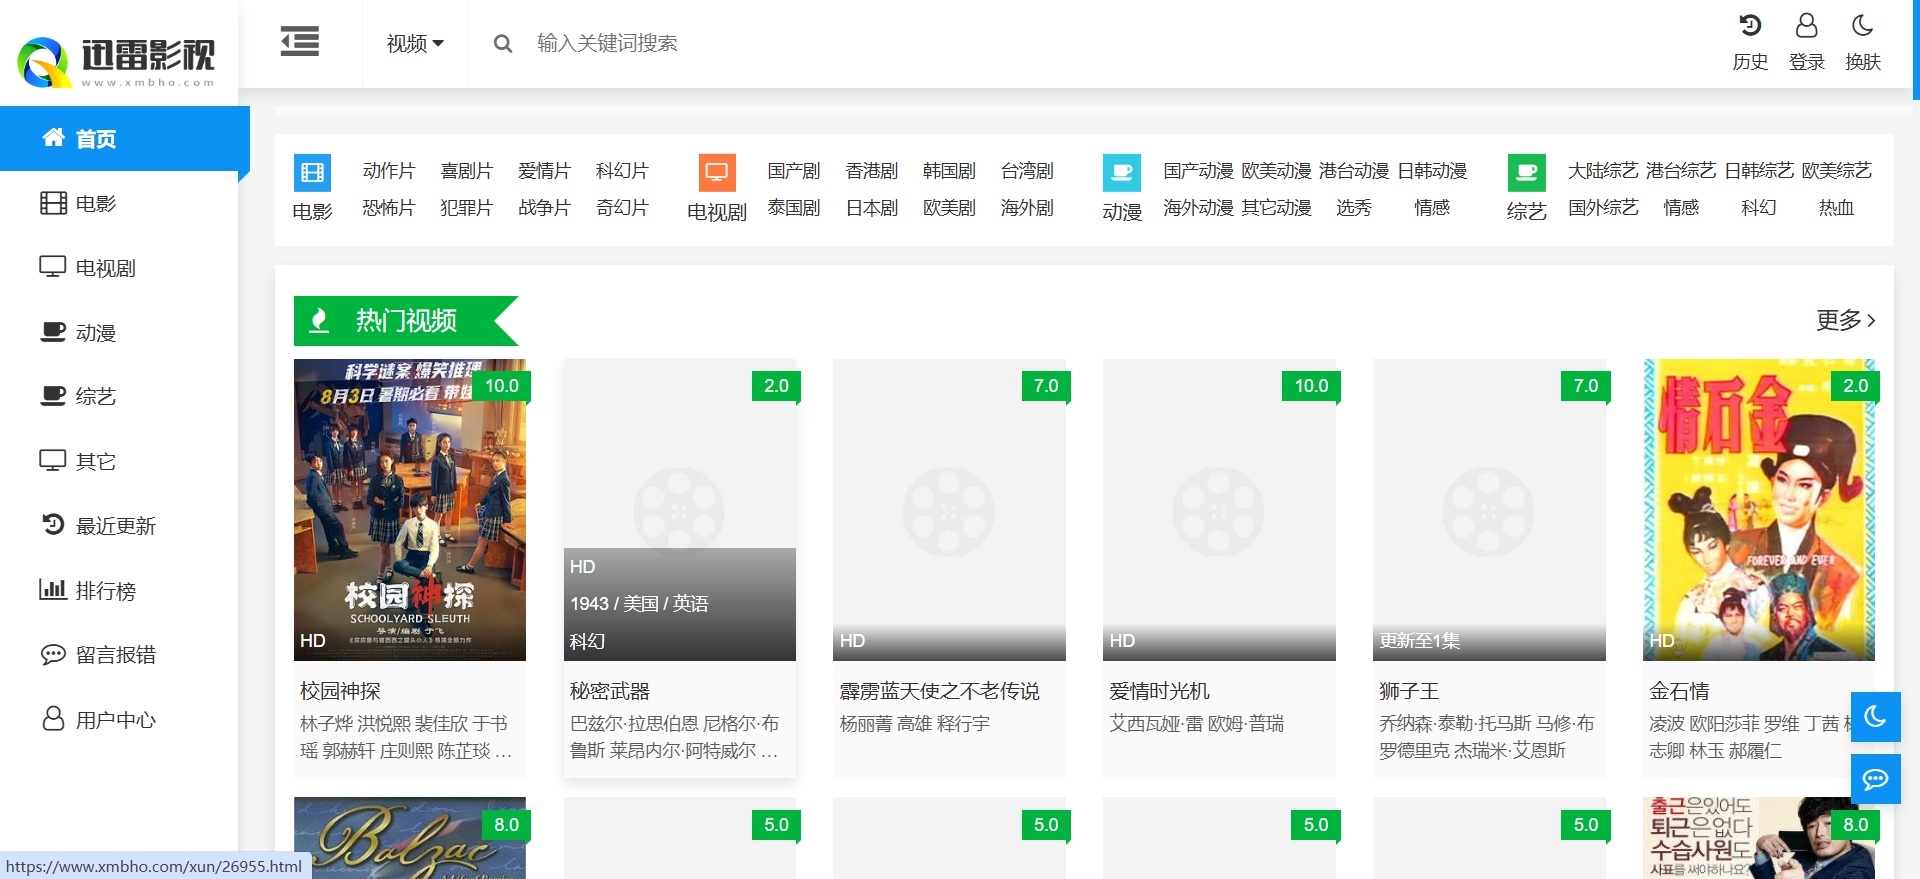Click the orange TV series category icon

[x=717, y=173]
